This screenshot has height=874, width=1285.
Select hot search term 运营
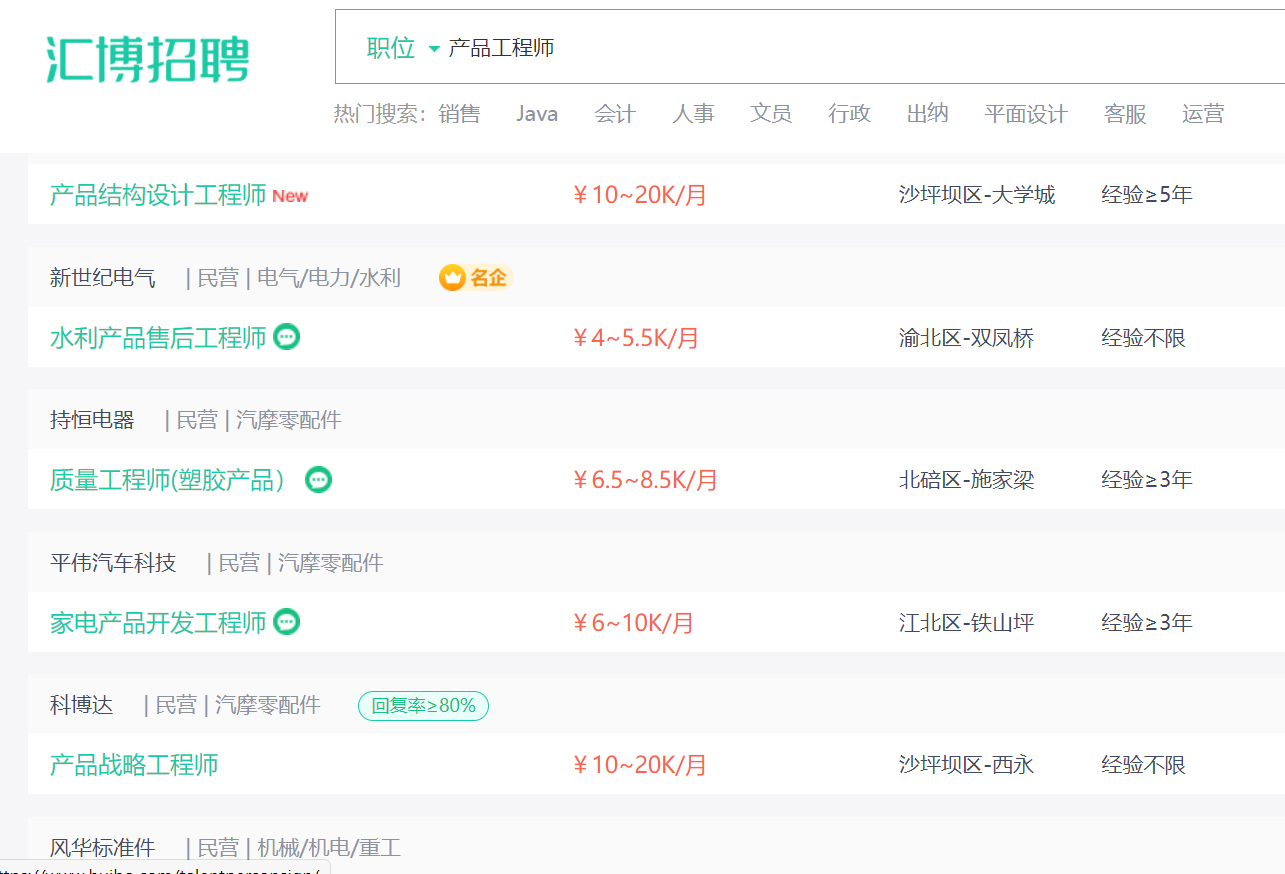click(1203, 114)
